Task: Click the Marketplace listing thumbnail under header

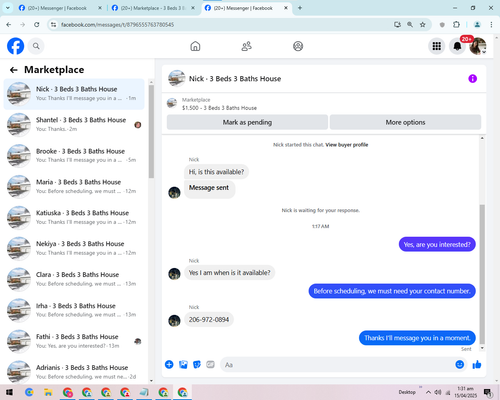Action: [172, 103]
